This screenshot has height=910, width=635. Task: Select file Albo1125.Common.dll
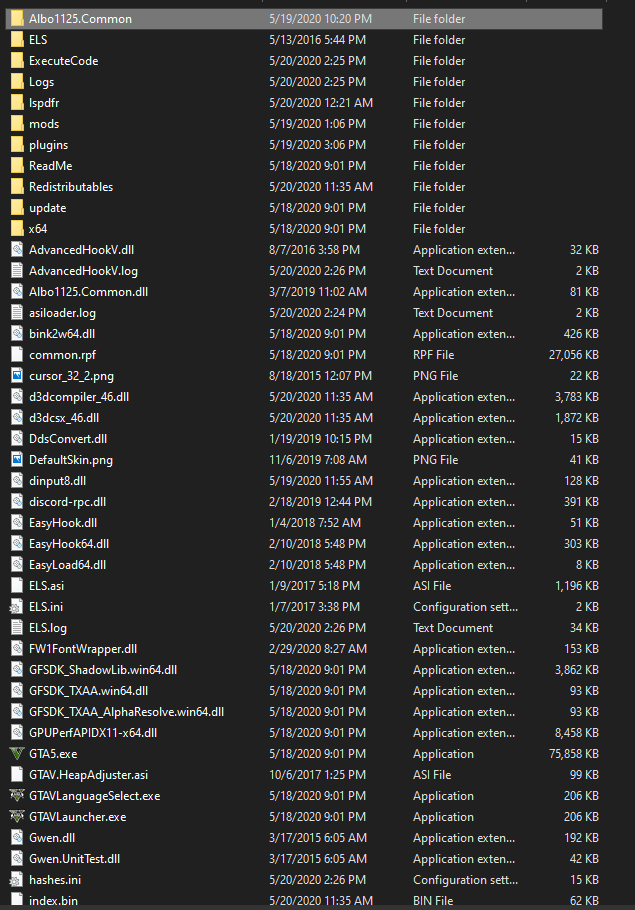pos(89,292)
